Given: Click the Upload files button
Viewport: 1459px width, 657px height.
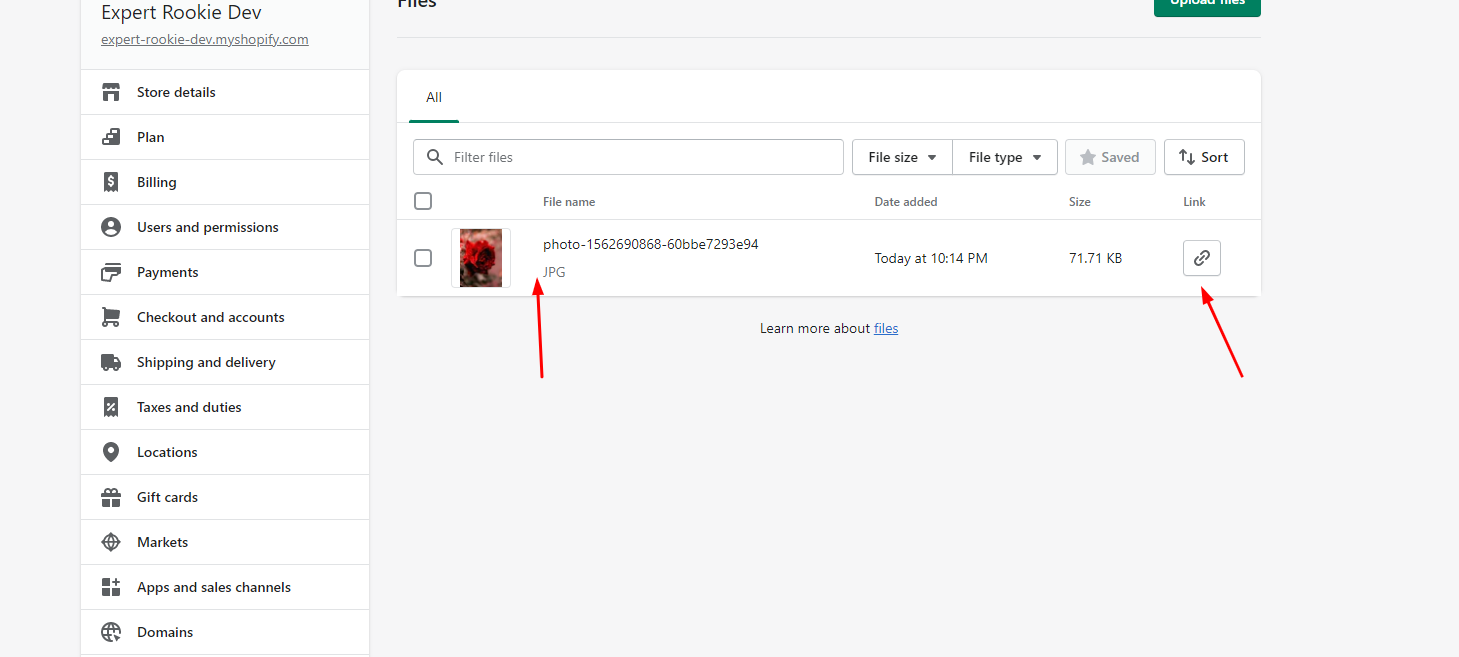Looking at the screenshot, I should click(1207, 6).
